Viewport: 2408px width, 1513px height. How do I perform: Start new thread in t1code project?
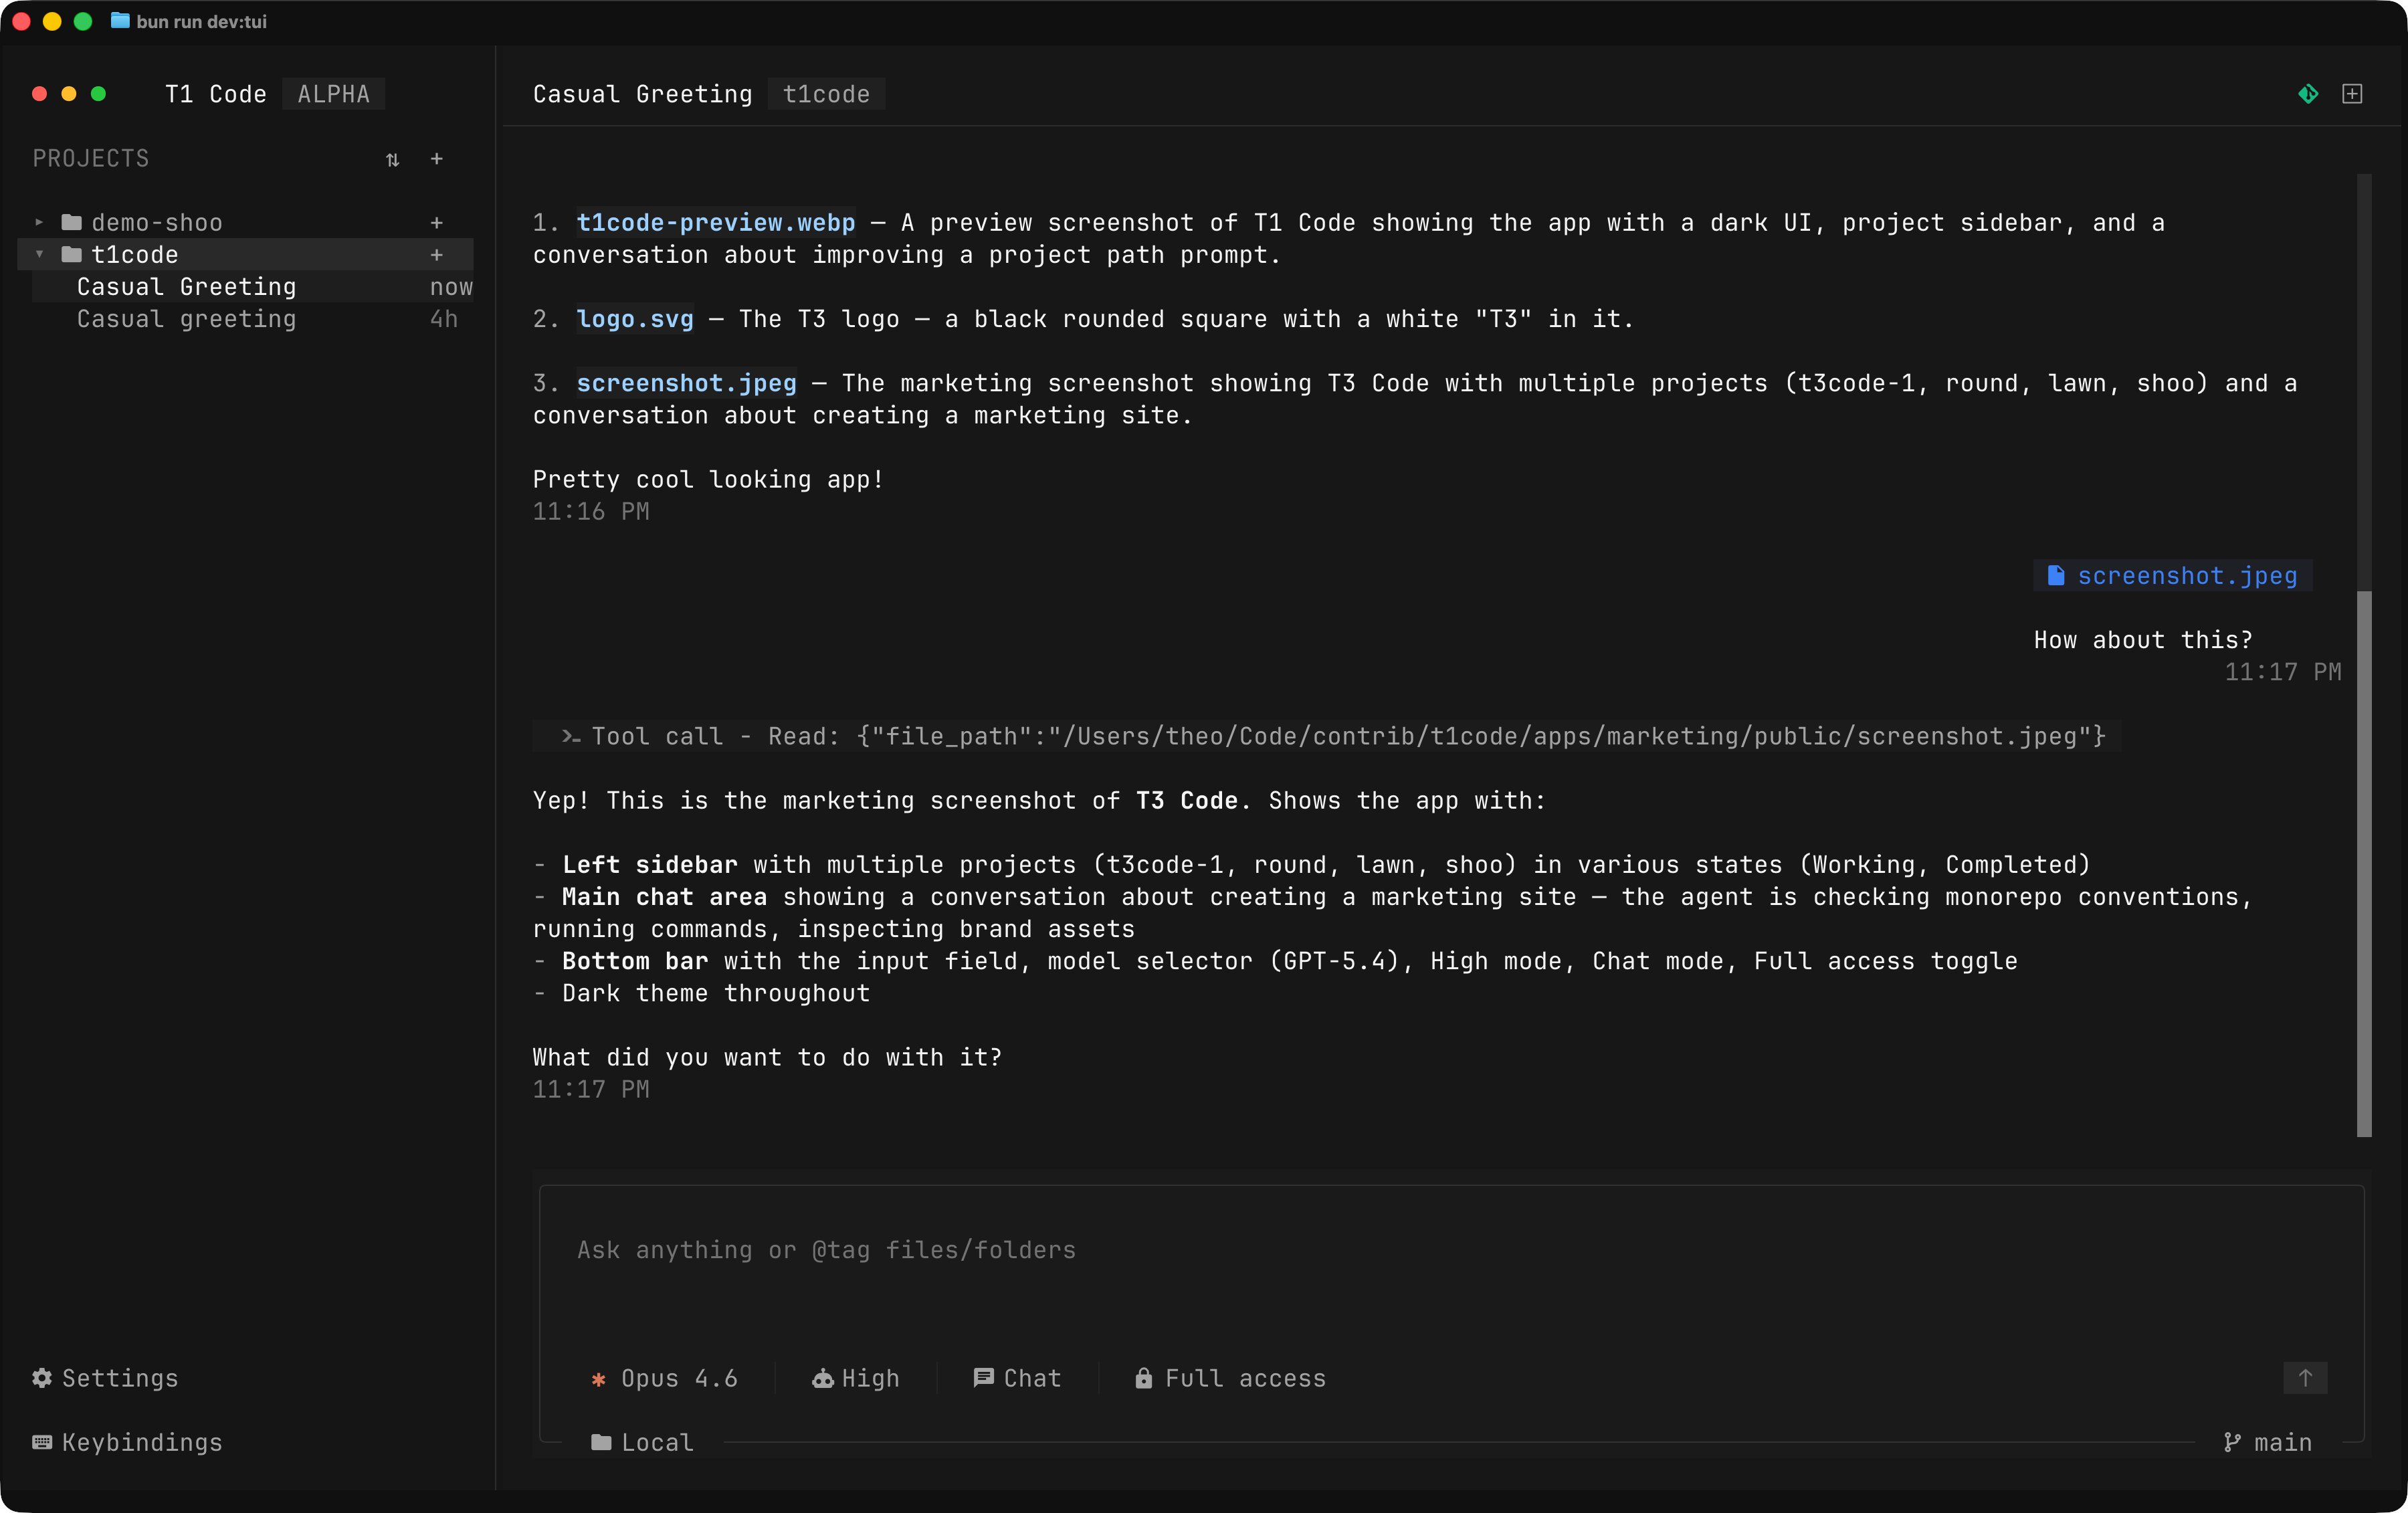coord(436,255)
